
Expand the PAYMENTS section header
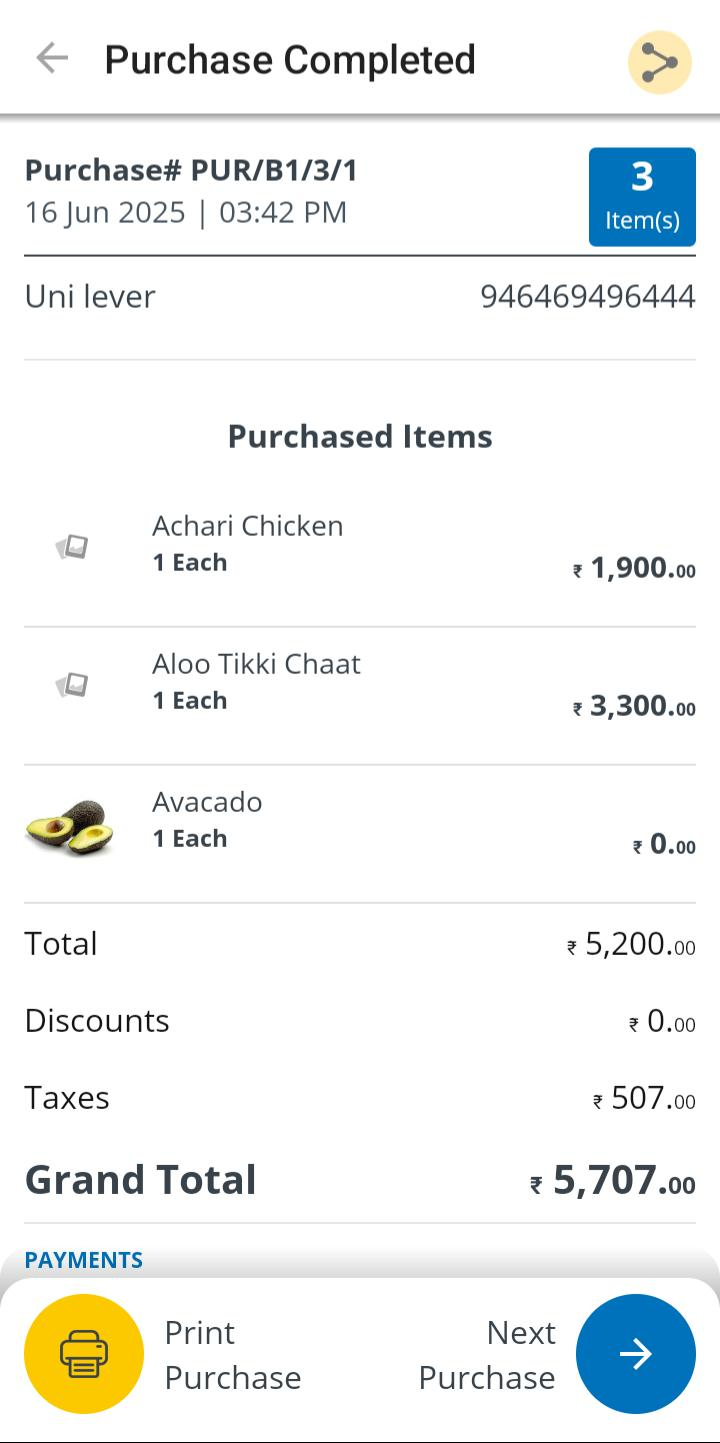pos(84,1260)
